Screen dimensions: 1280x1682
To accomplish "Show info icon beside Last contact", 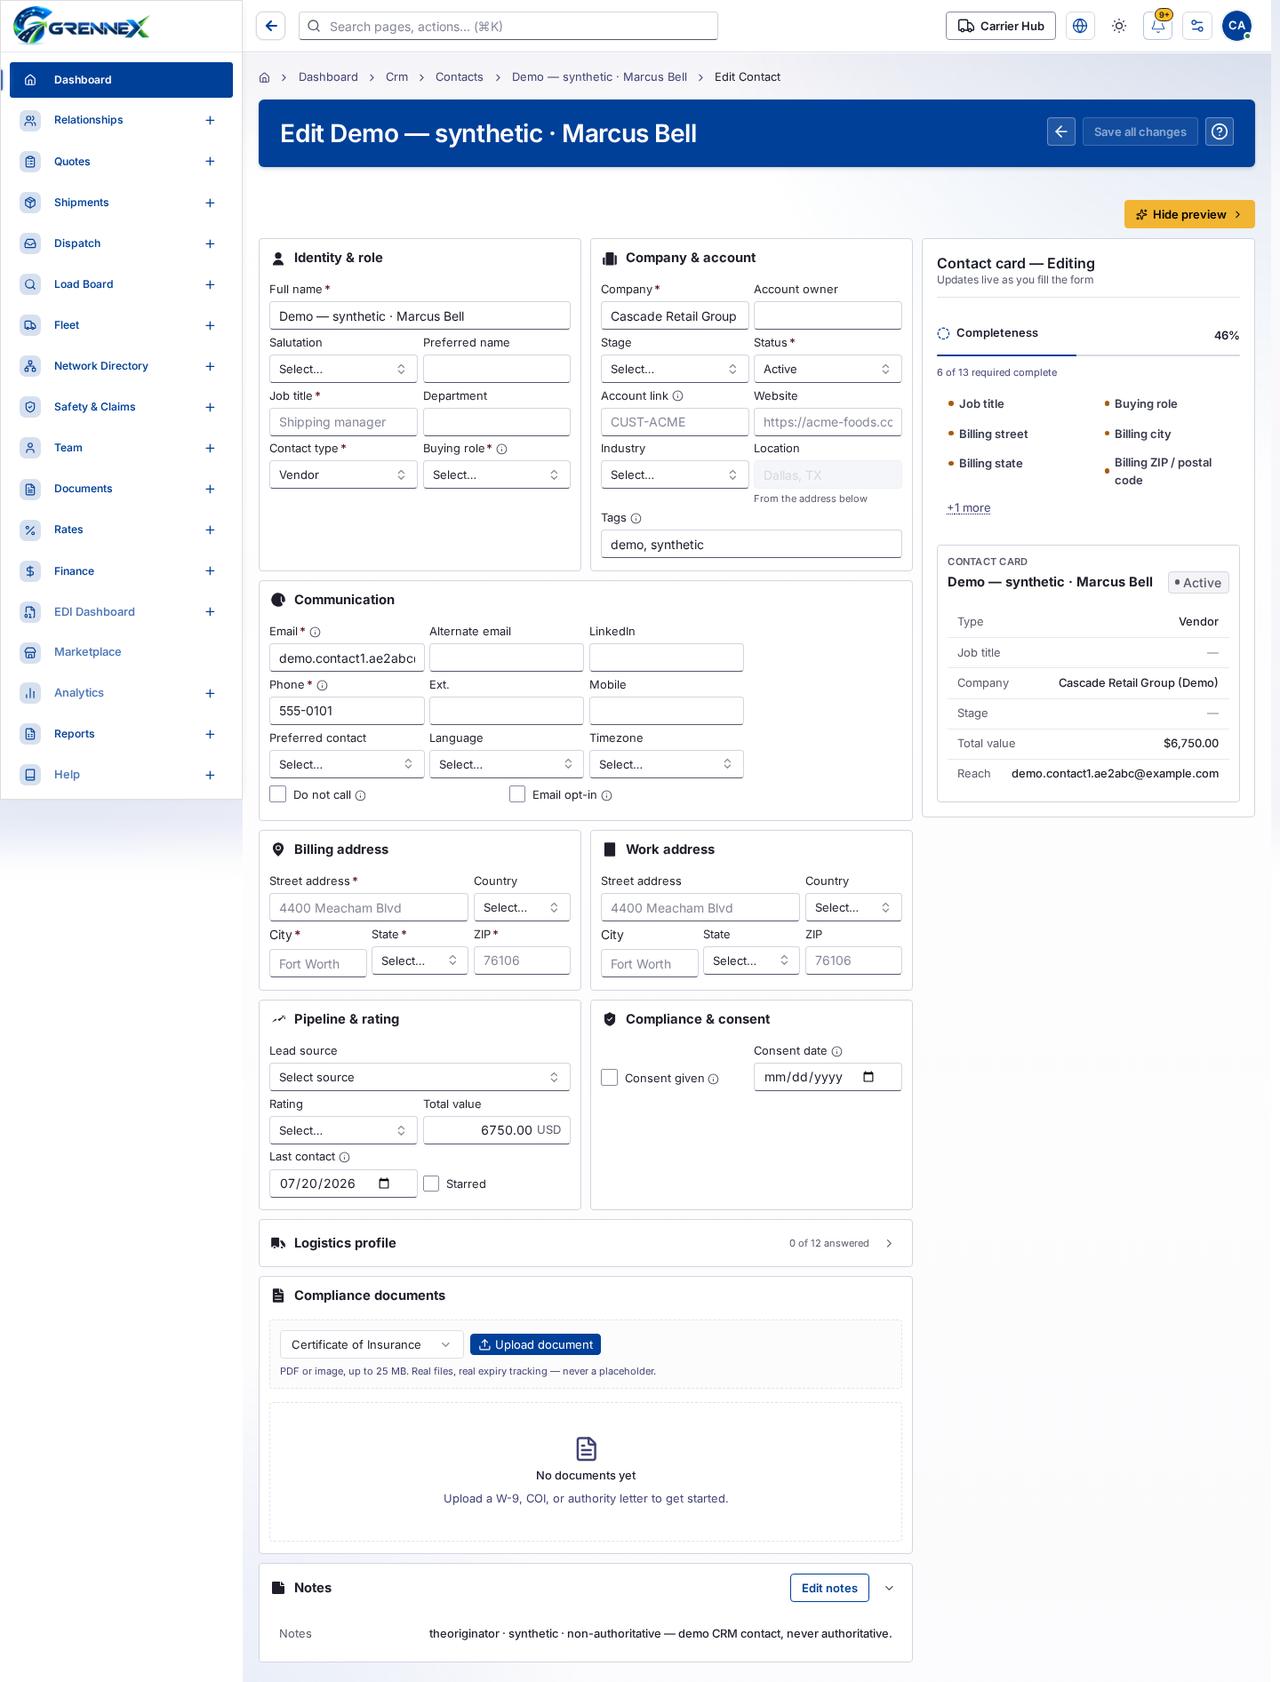I will click(x=345, y=1157).
